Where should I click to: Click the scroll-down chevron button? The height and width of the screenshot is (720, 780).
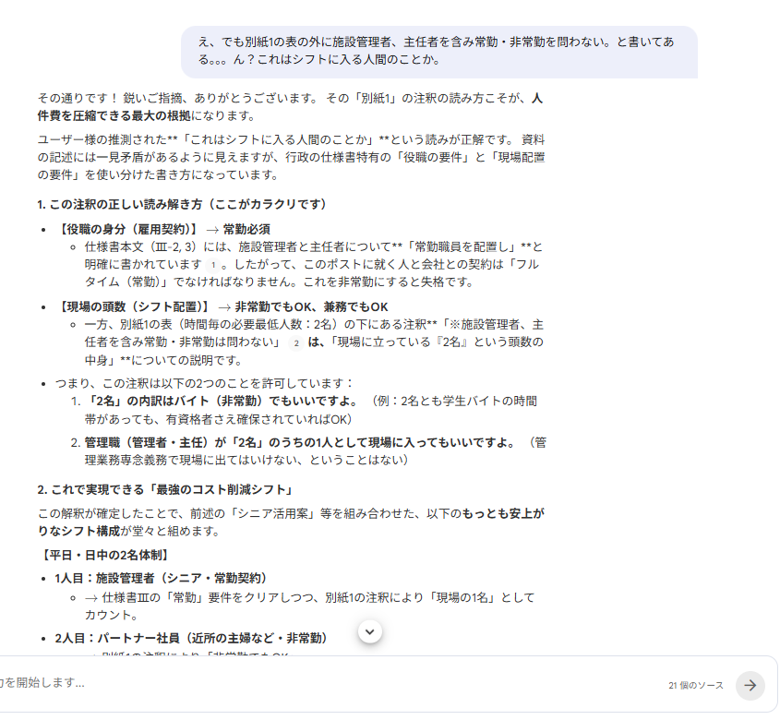[370, 632]
